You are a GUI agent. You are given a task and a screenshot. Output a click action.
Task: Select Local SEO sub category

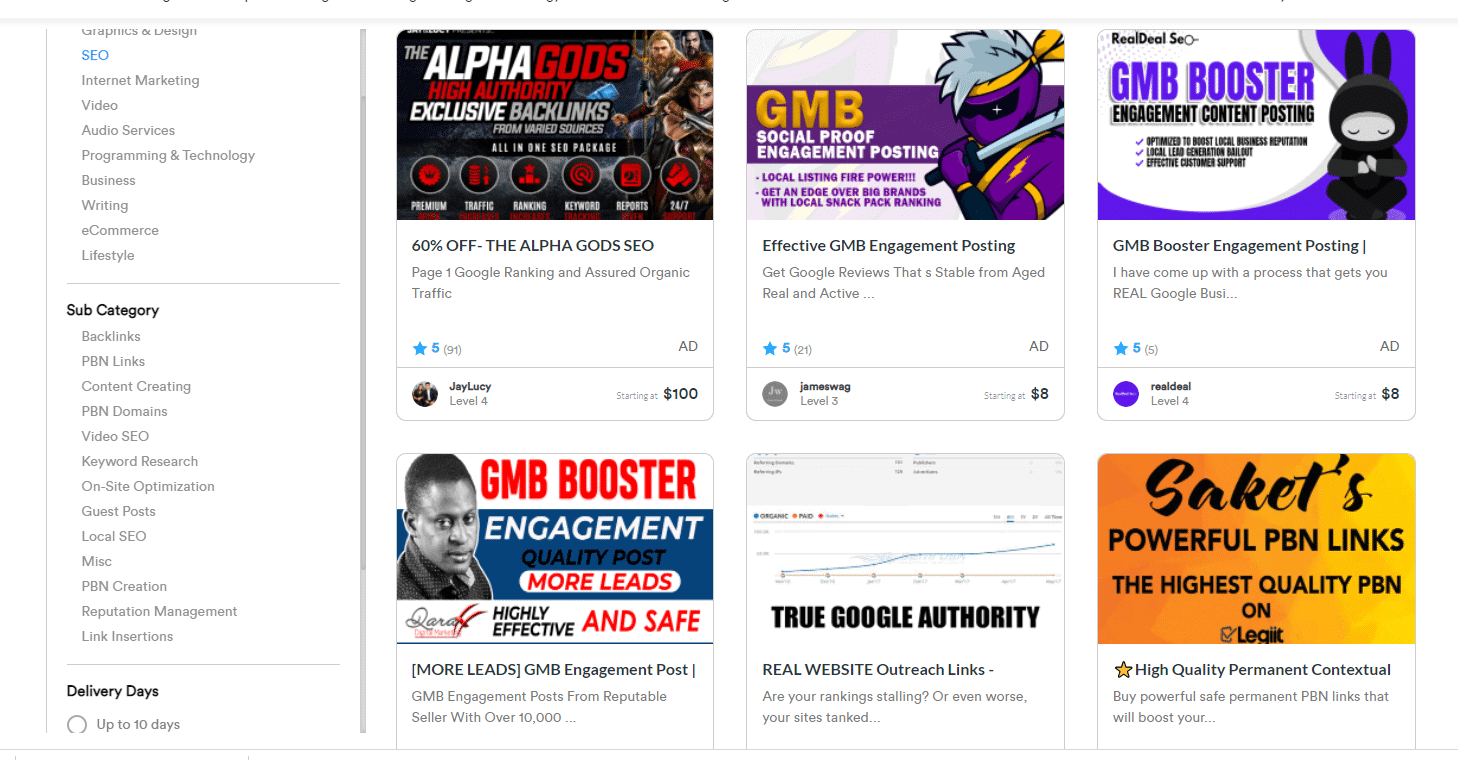tap(114, 536)
